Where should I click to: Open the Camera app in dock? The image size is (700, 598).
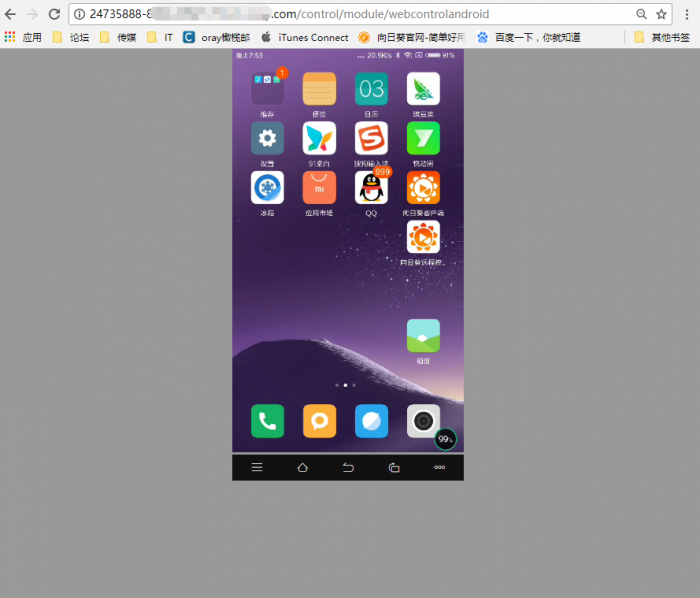(x=423, y=421)
